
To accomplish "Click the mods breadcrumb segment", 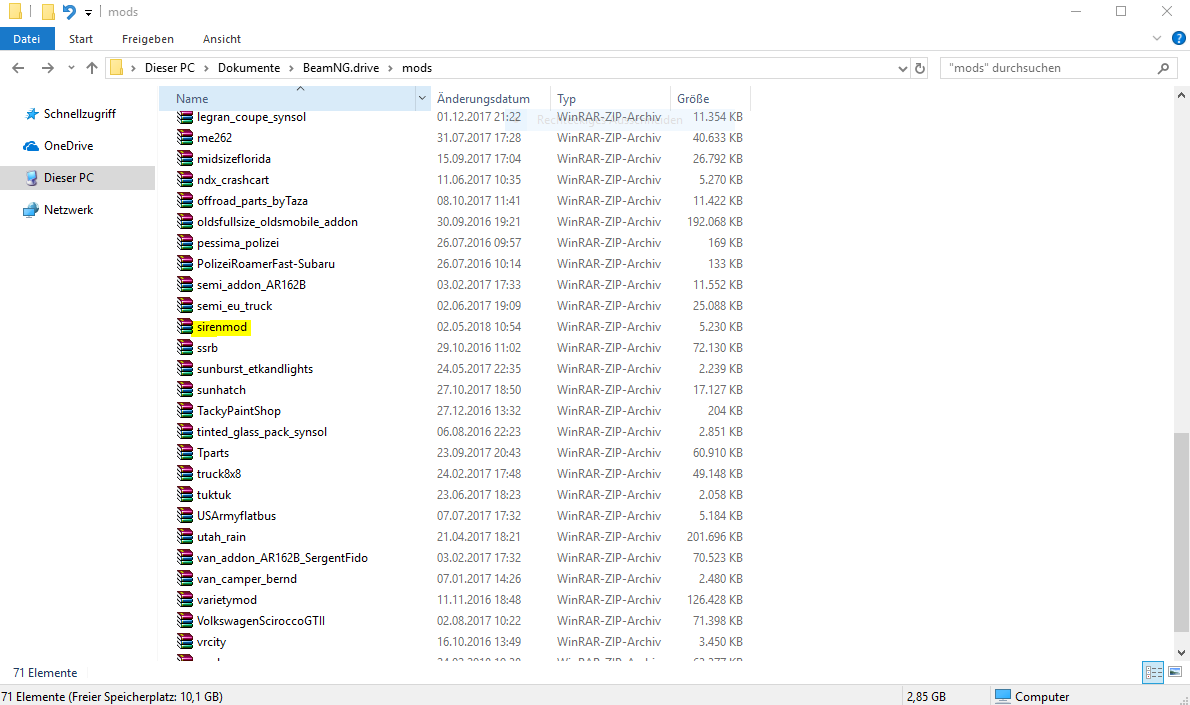I will (x=417, y=68).
